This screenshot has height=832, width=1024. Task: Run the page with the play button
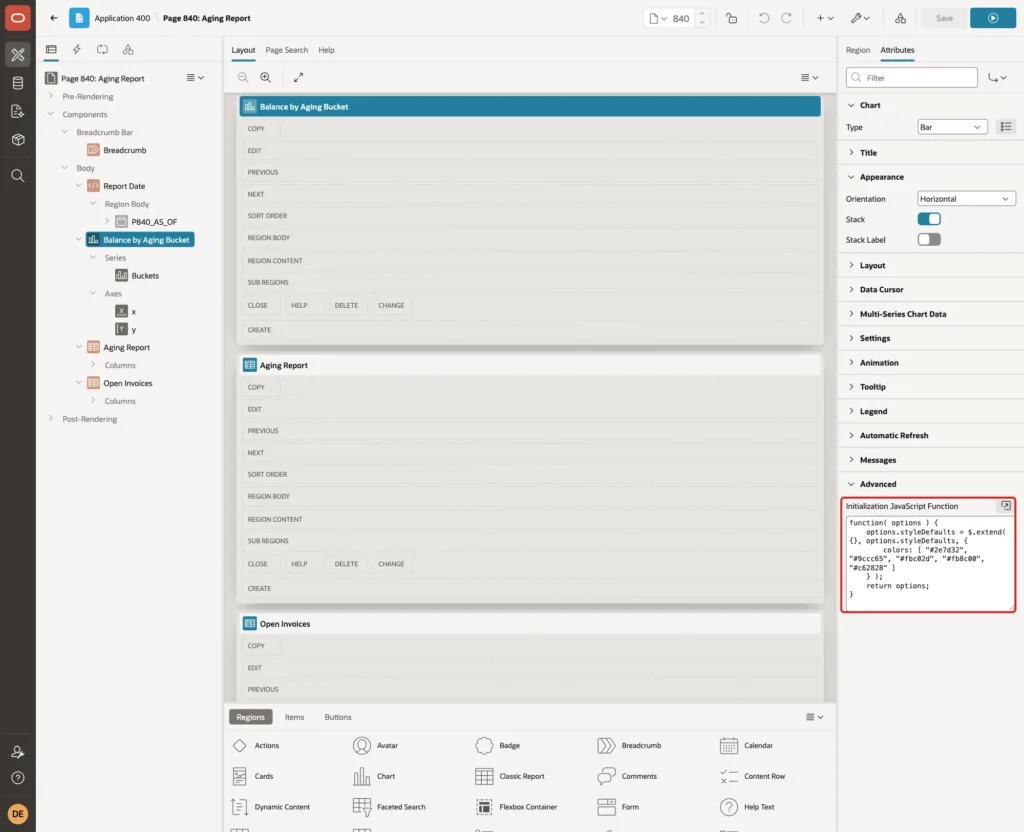click(993, 18)
